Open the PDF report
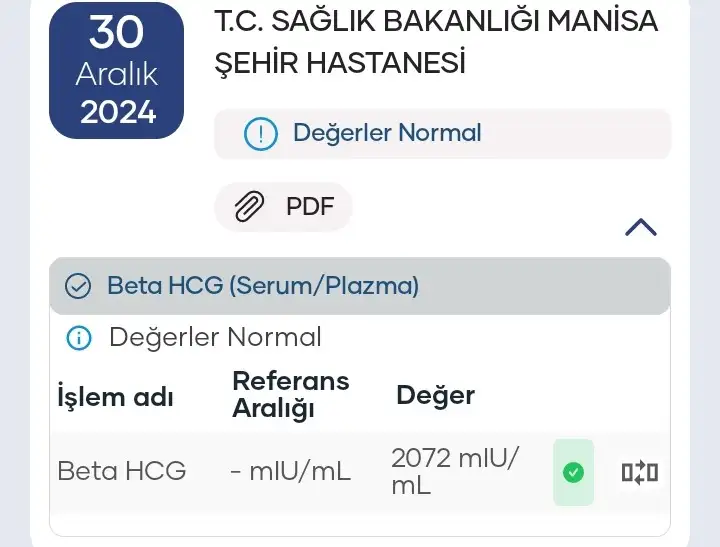The width and height of the screenshot is (720, 547). [x=284, y=208]
